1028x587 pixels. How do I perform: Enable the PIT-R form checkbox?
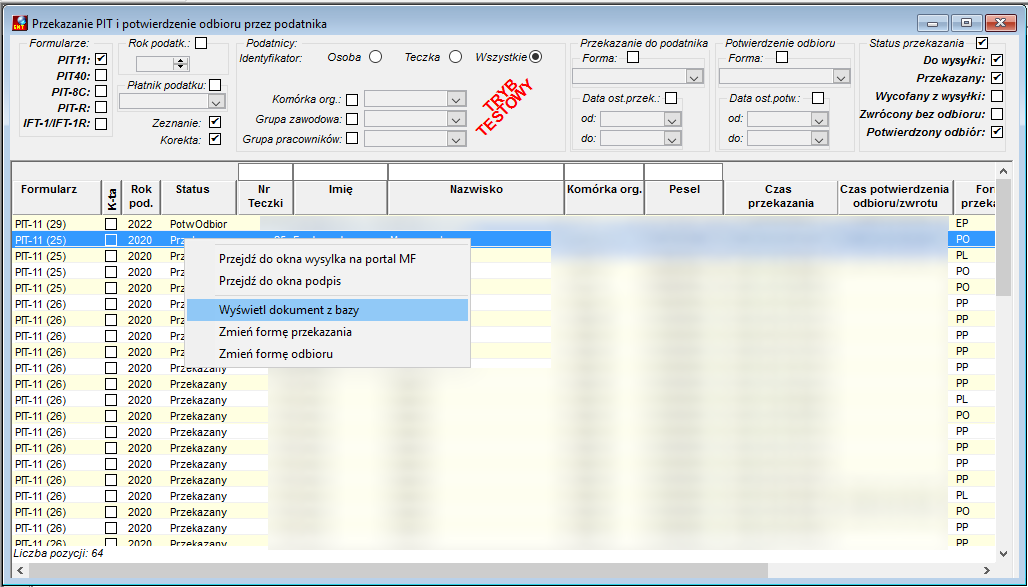(x=101, y=107)
